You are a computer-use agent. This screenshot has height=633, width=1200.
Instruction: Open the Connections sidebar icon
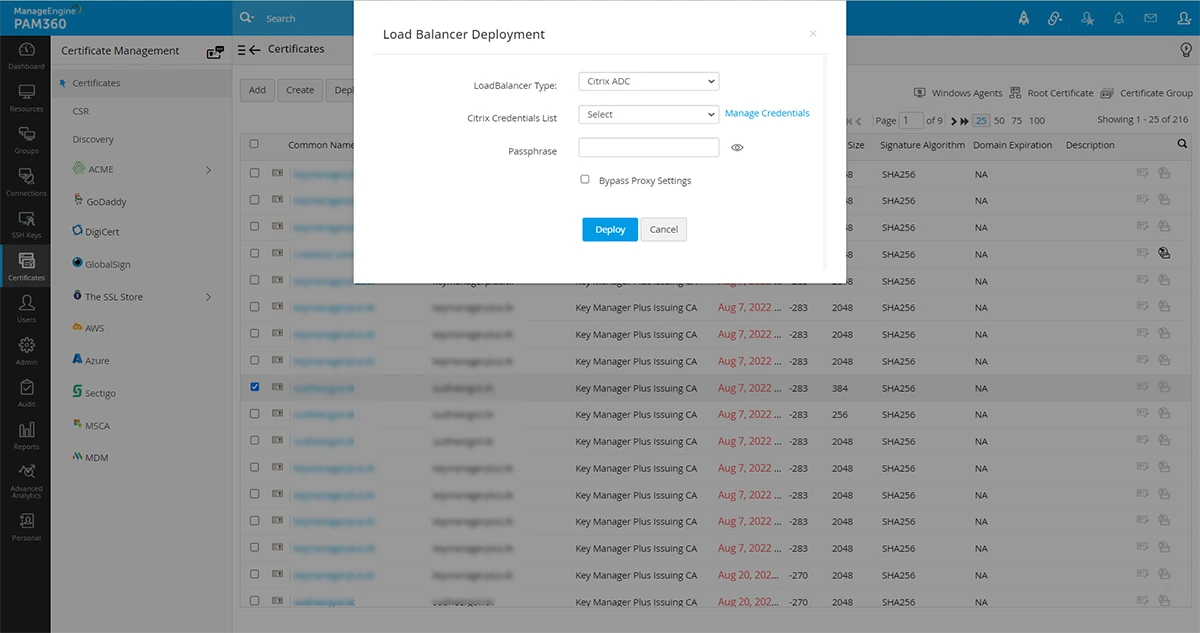coord(26,182)
